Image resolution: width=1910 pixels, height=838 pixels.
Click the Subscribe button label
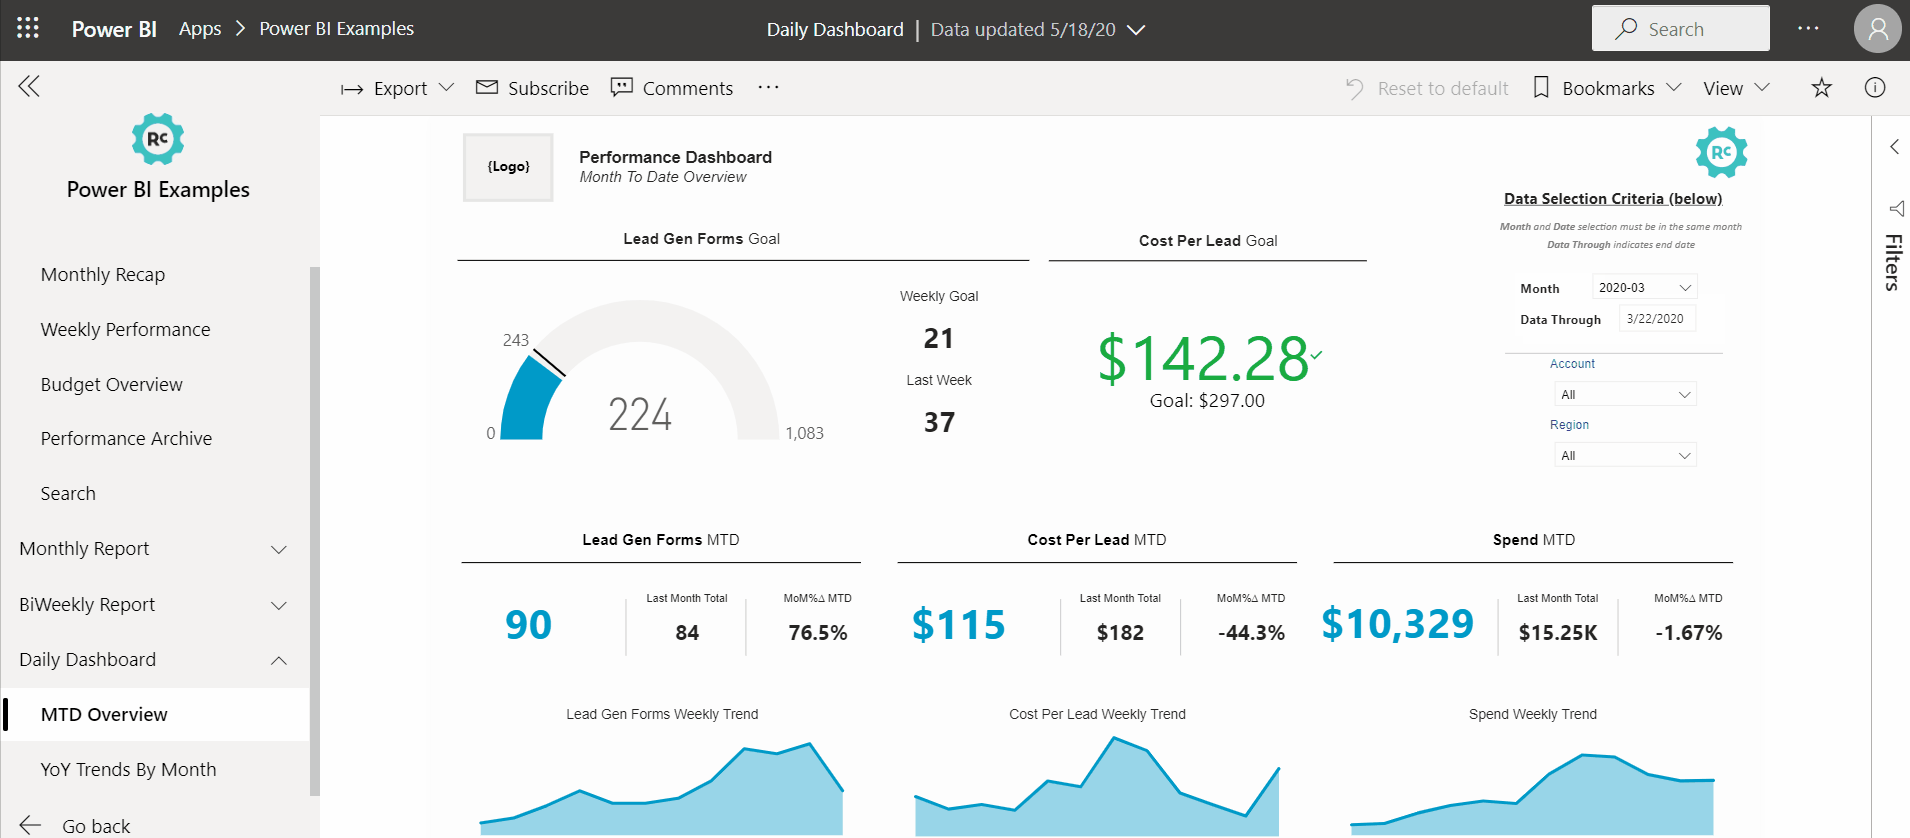(x=548, y=88)
